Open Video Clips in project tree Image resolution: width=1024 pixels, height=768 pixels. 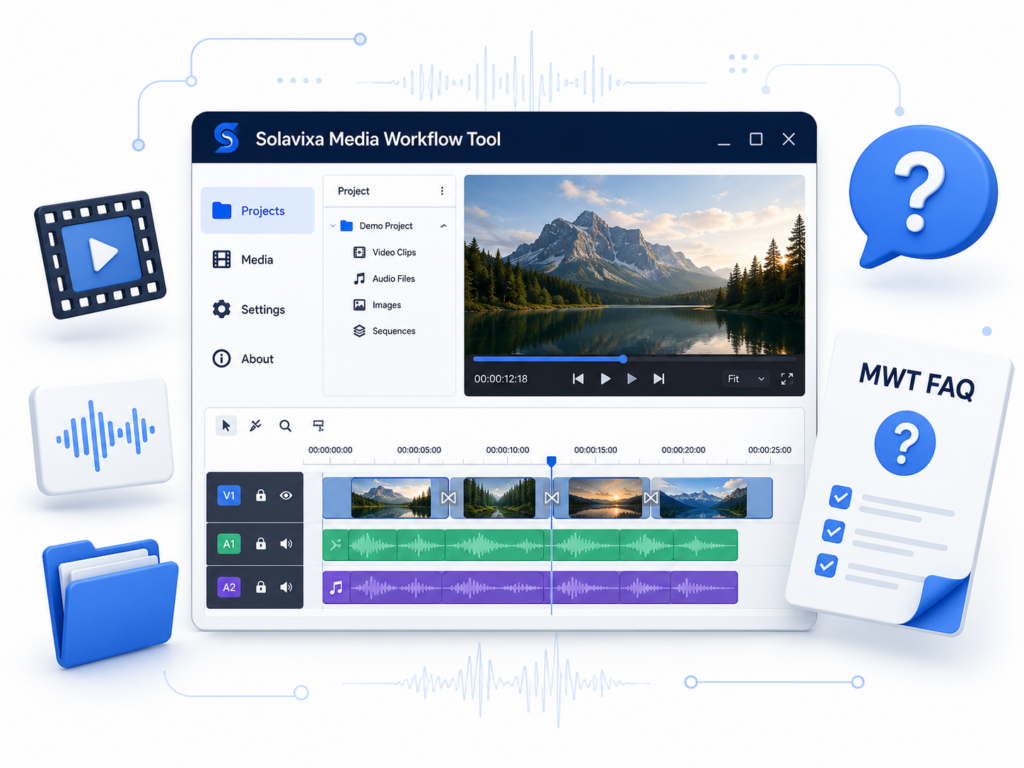point(385,252)
